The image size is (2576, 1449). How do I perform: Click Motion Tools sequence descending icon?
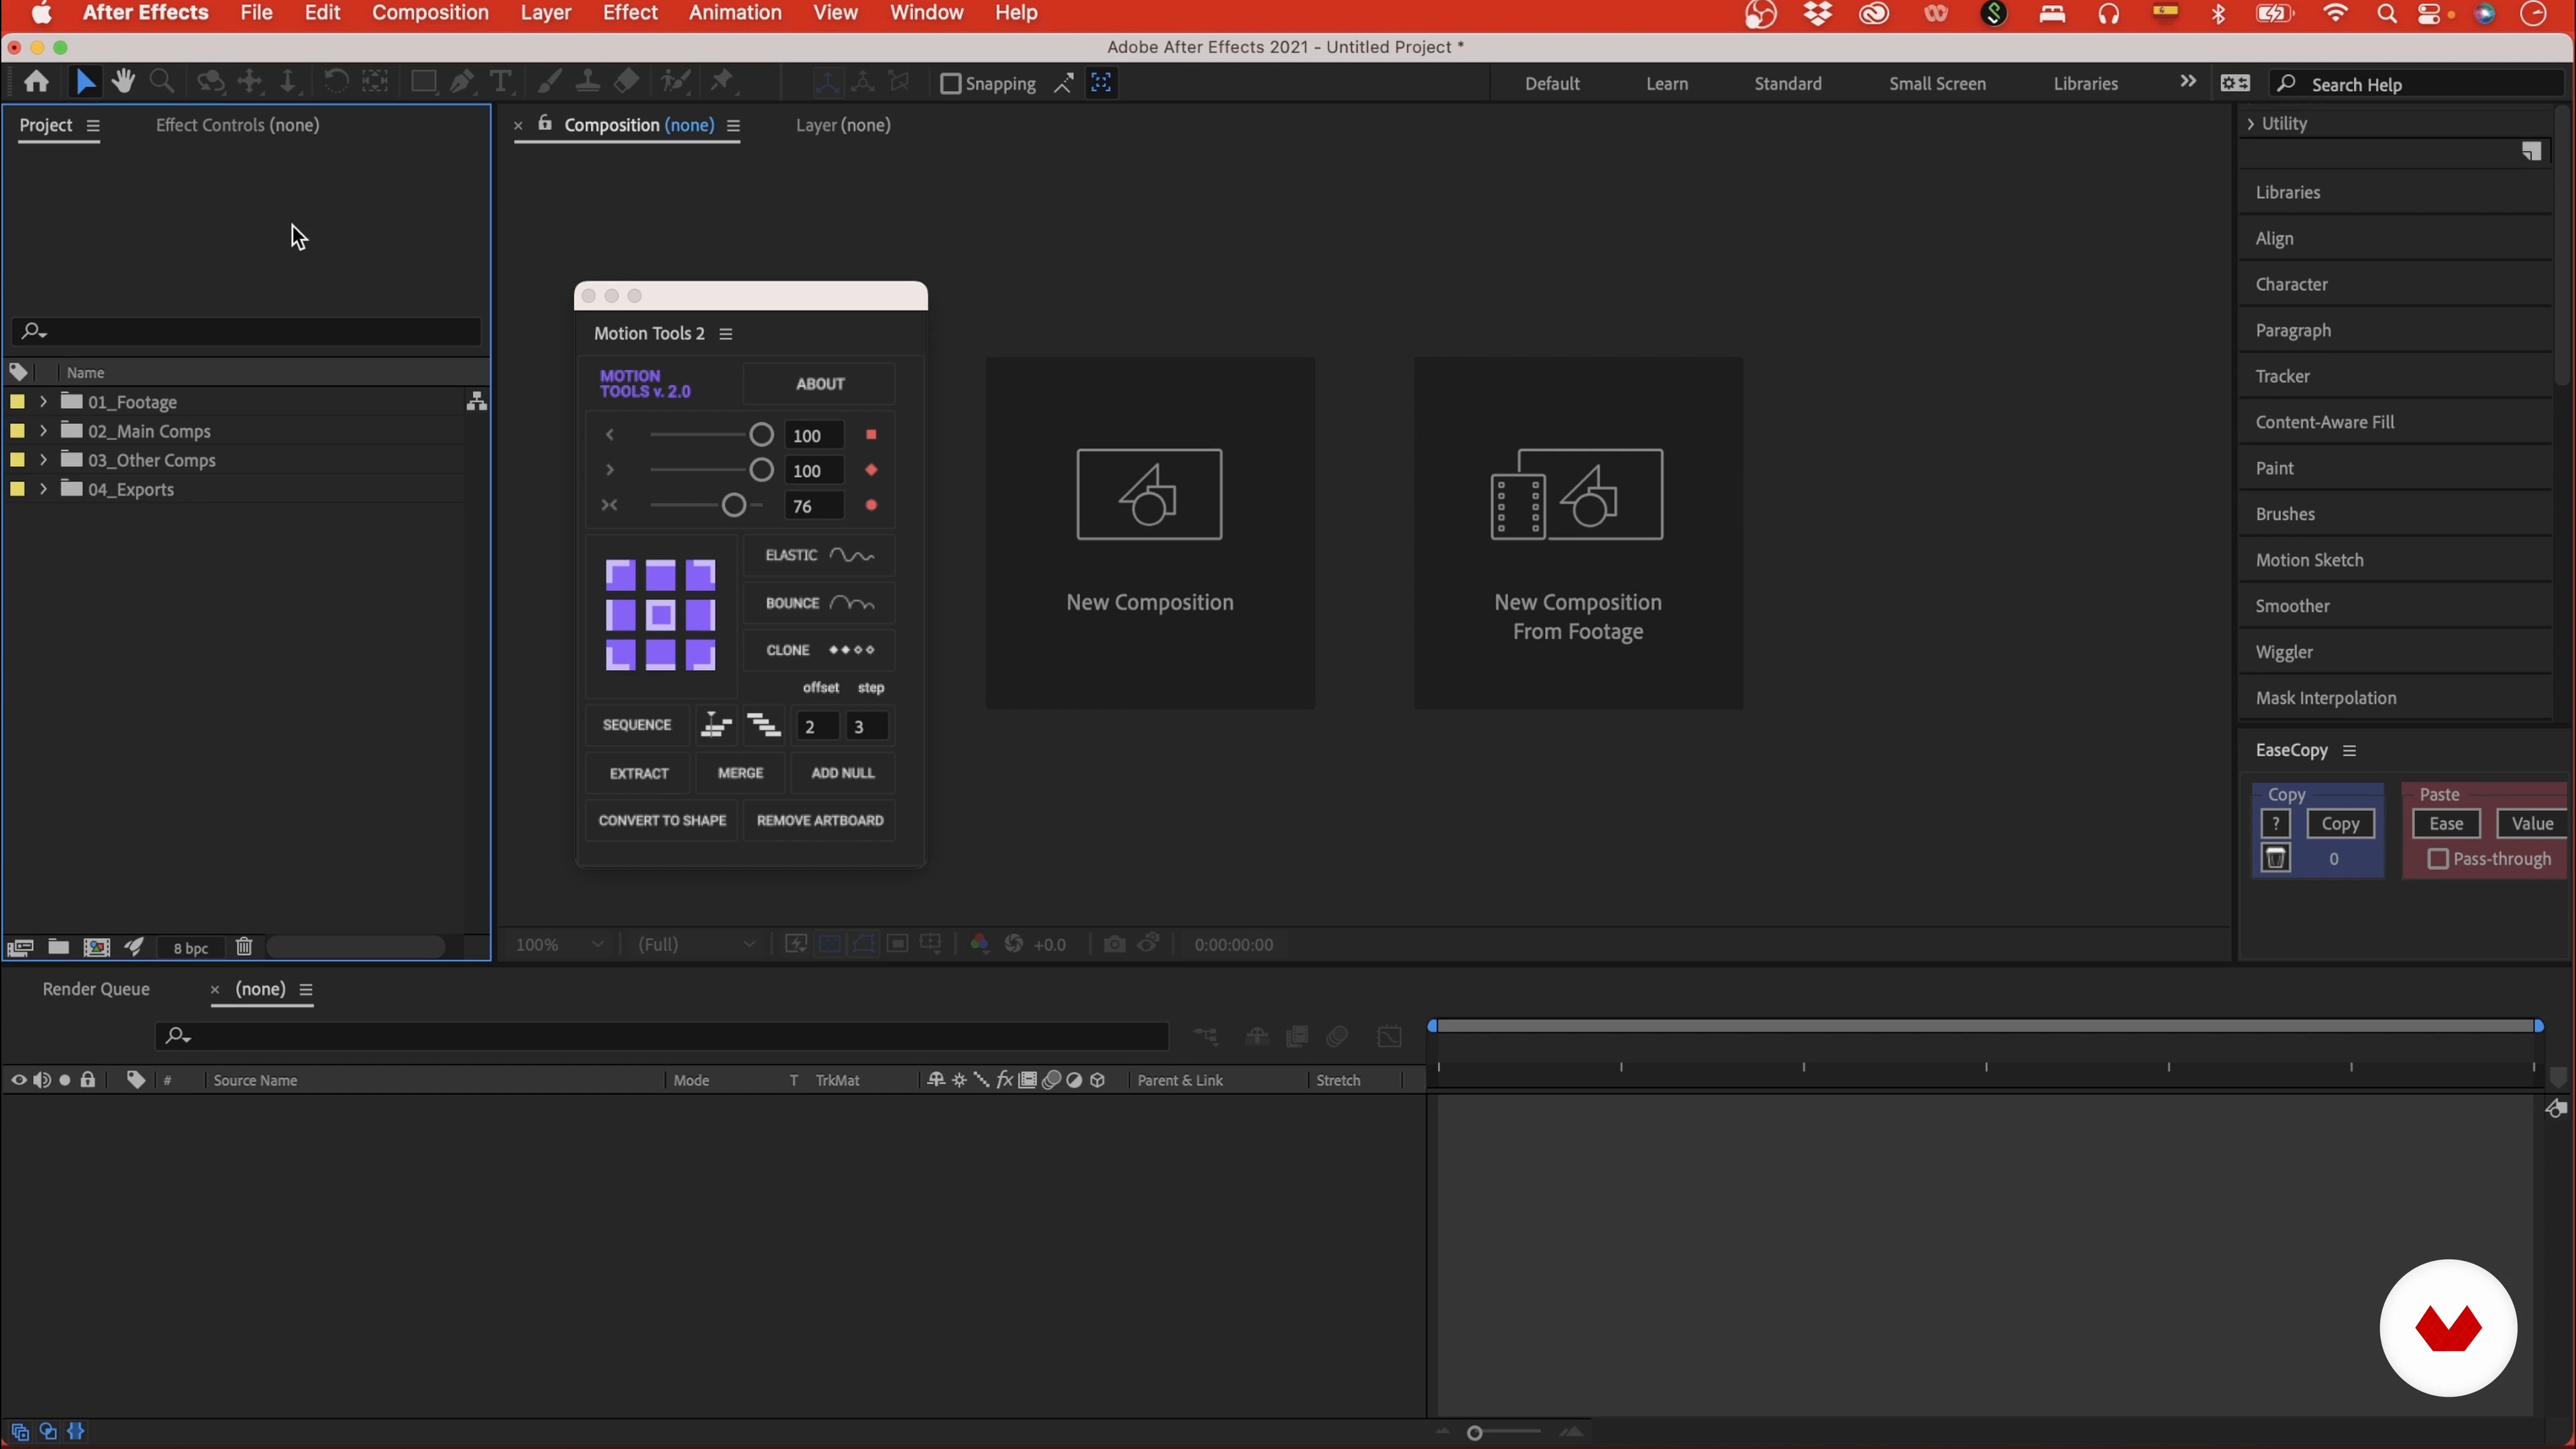[x=764, y=725]
